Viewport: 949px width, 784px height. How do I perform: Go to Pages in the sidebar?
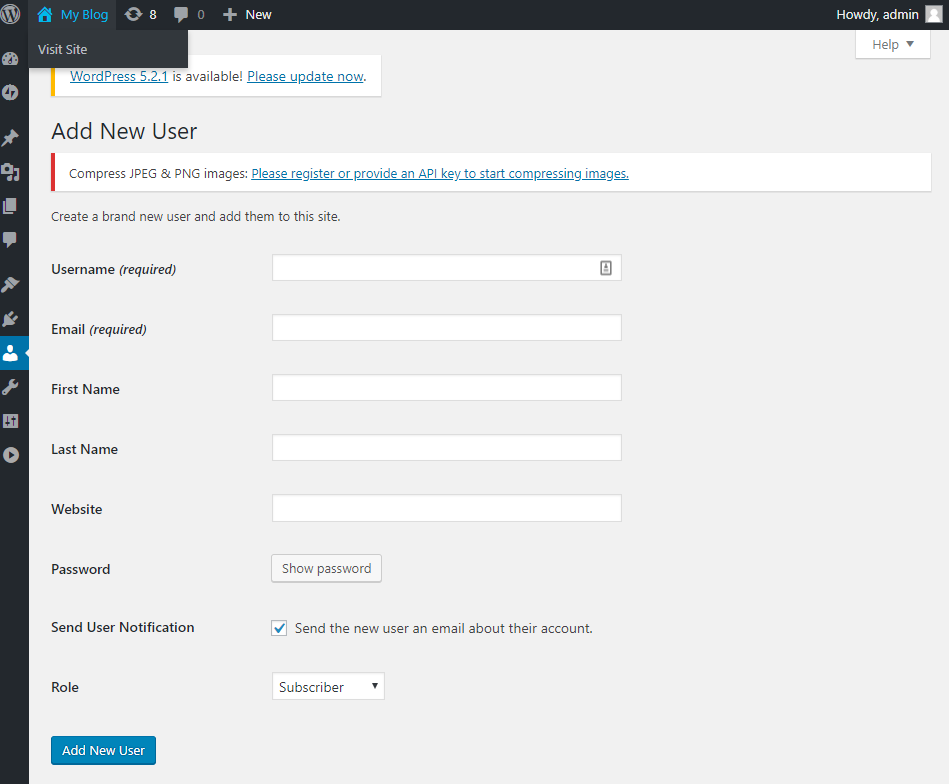(x=11, y=206)
